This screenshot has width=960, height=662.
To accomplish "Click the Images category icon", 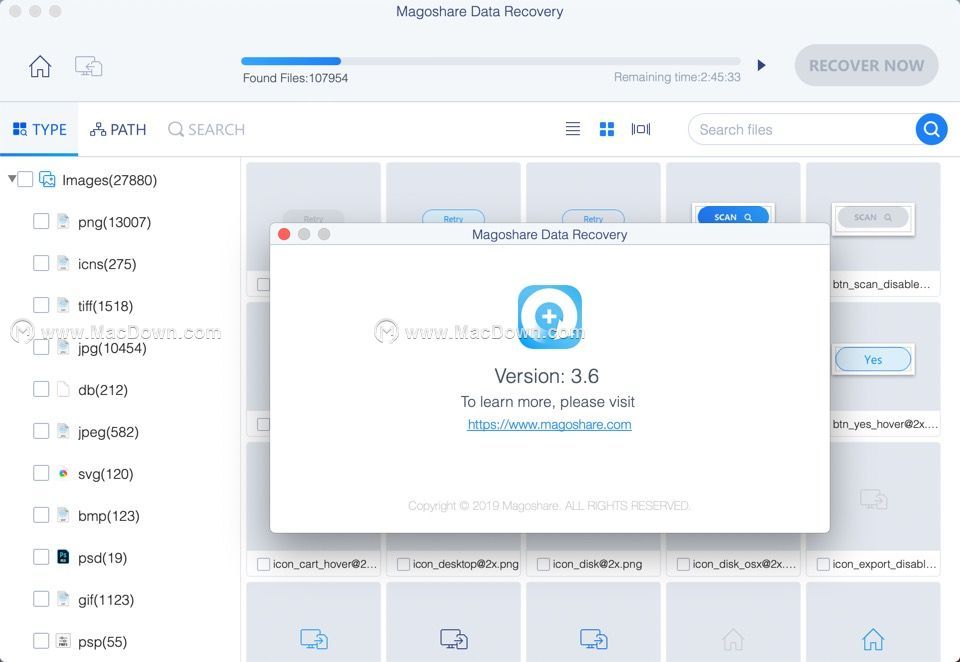I will pos(47,179).
